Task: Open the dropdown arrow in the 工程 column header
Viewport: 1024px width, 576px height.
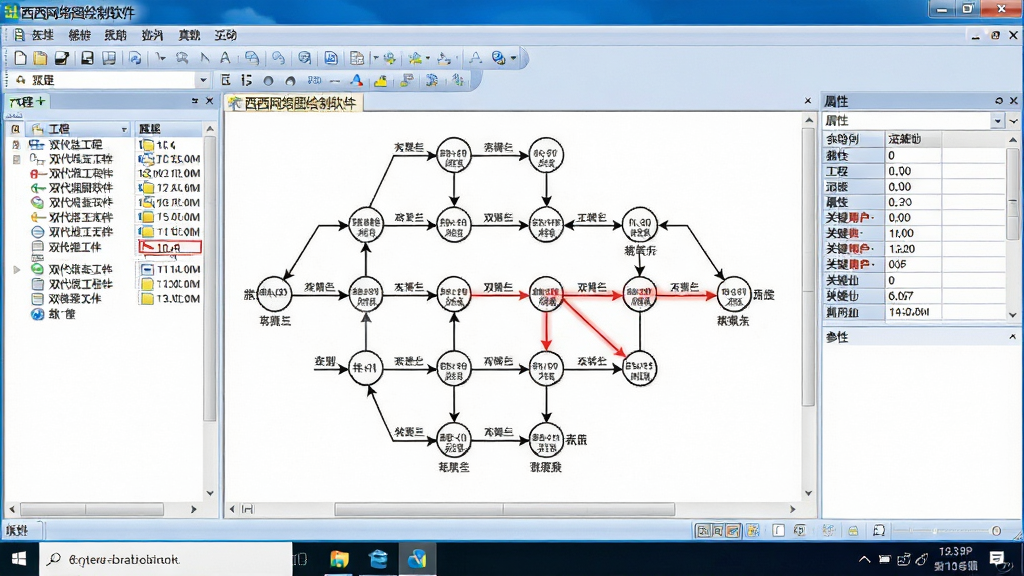Action: click(124, 129)
